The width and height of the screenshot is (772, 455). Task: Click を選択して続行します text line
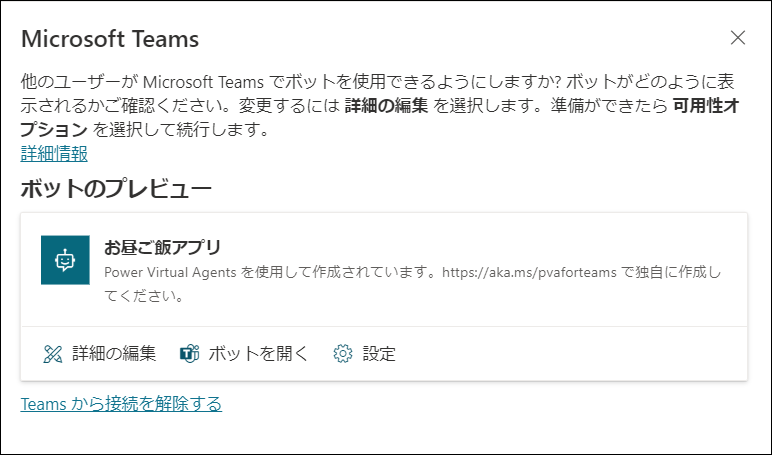coord(181,130)
